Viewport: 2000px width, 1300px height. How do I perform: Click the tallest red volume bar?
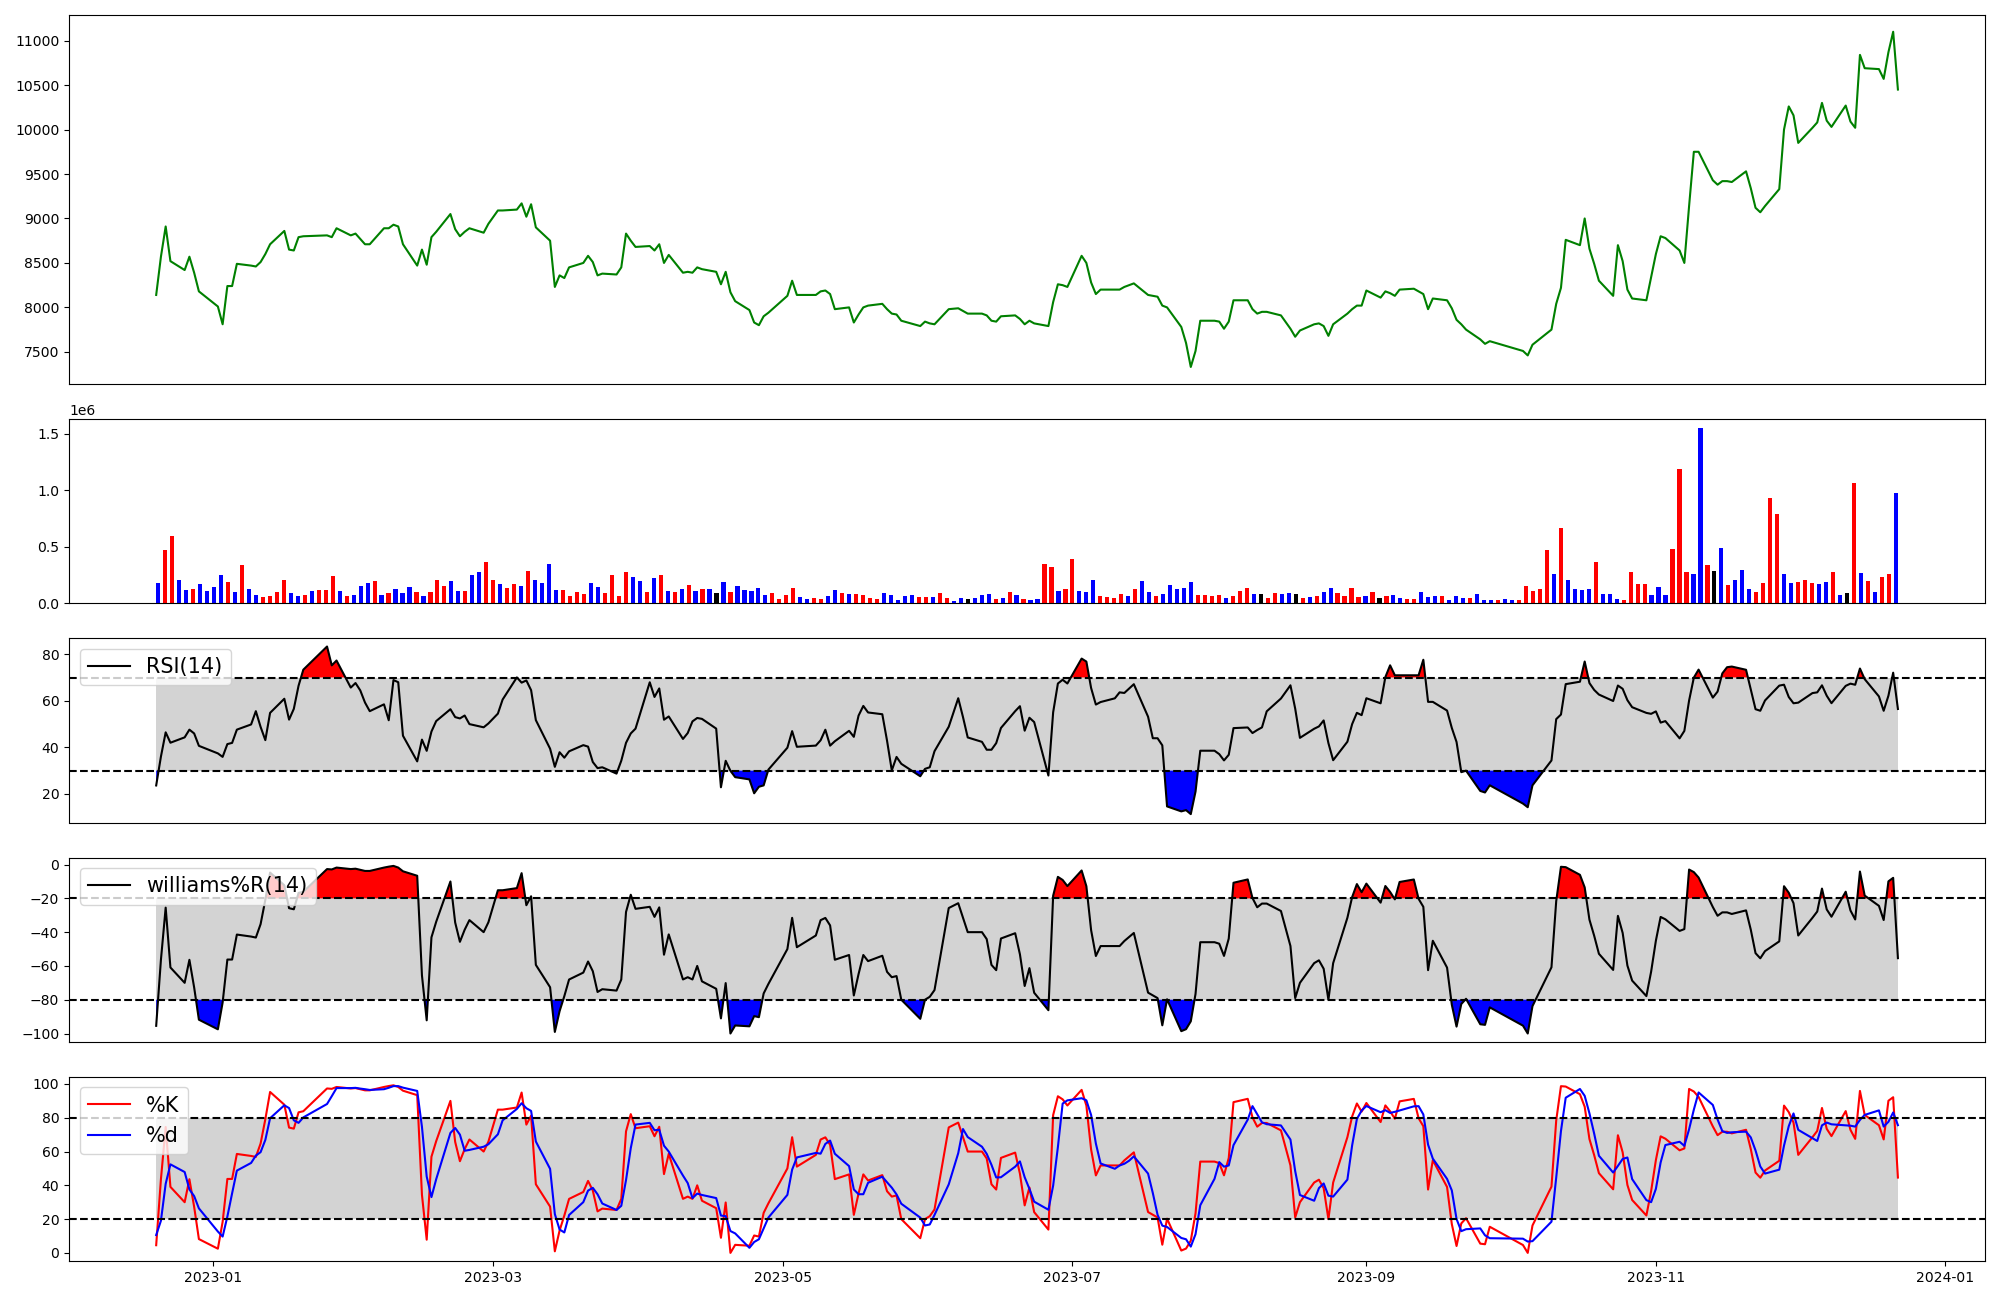click(1679, 536)
